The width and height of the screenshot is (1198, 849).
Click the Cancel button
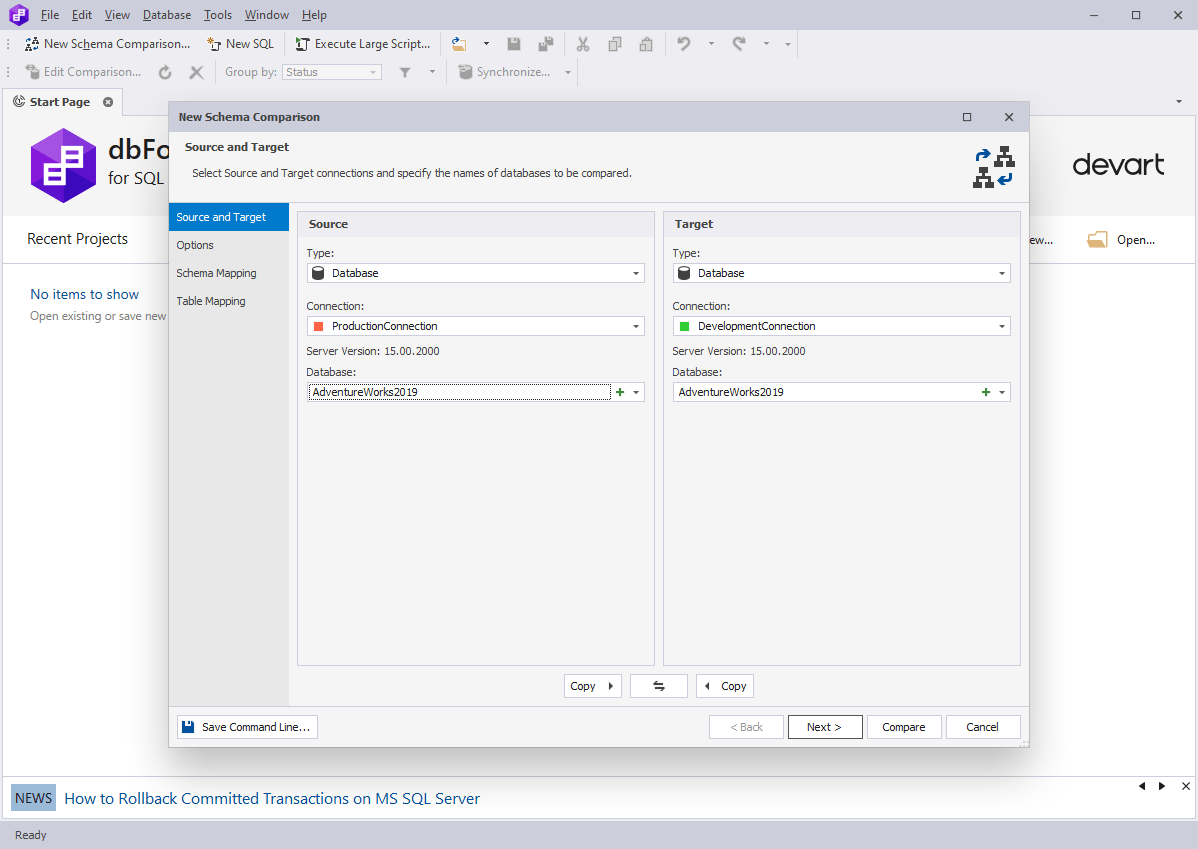pyautogui.click(x=983, y=727)
